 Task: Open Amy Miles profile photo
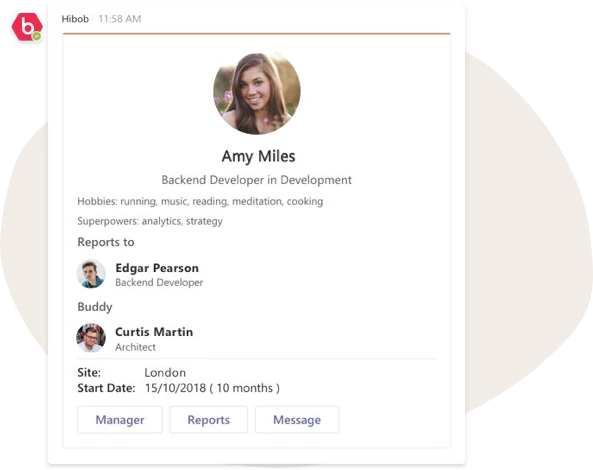click(x=257, y=93)
